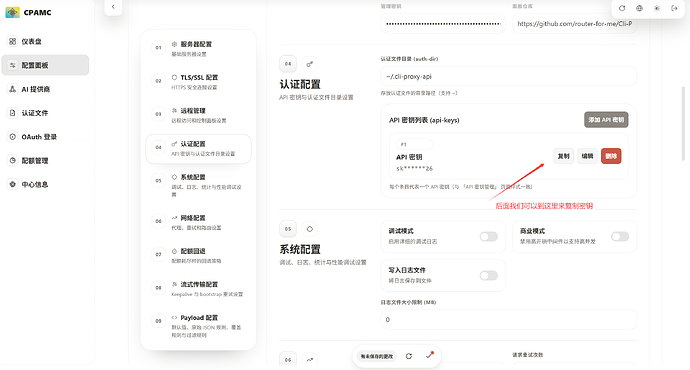Select 配置面板 in the sidebar

pyautogui.click(x=45, y=65)
